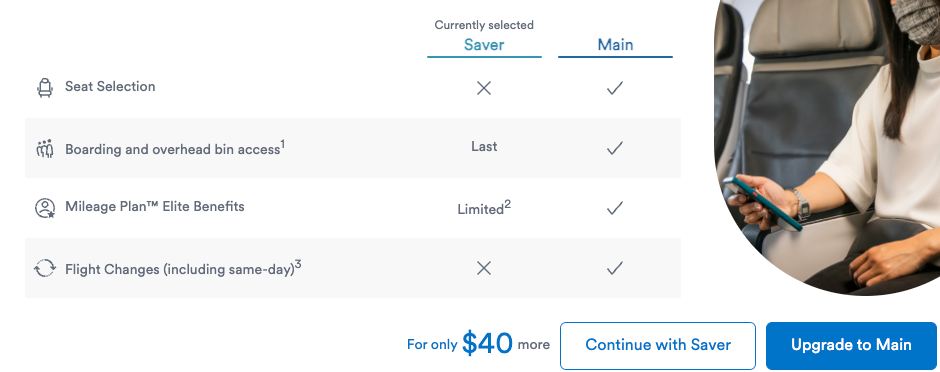Click the $40 upgrade price text
The image size is (940, 372).
[487, 344]
